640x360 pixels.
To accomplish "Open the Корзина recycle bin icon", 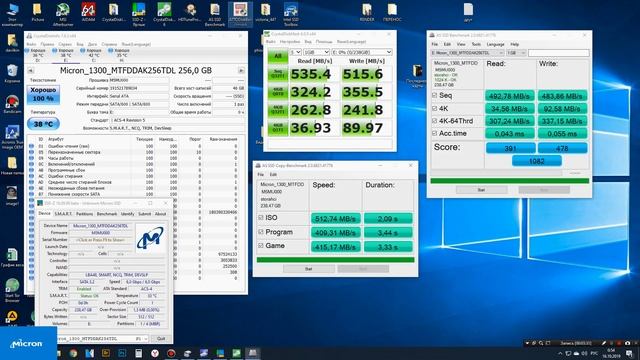I will coord(12,73).
